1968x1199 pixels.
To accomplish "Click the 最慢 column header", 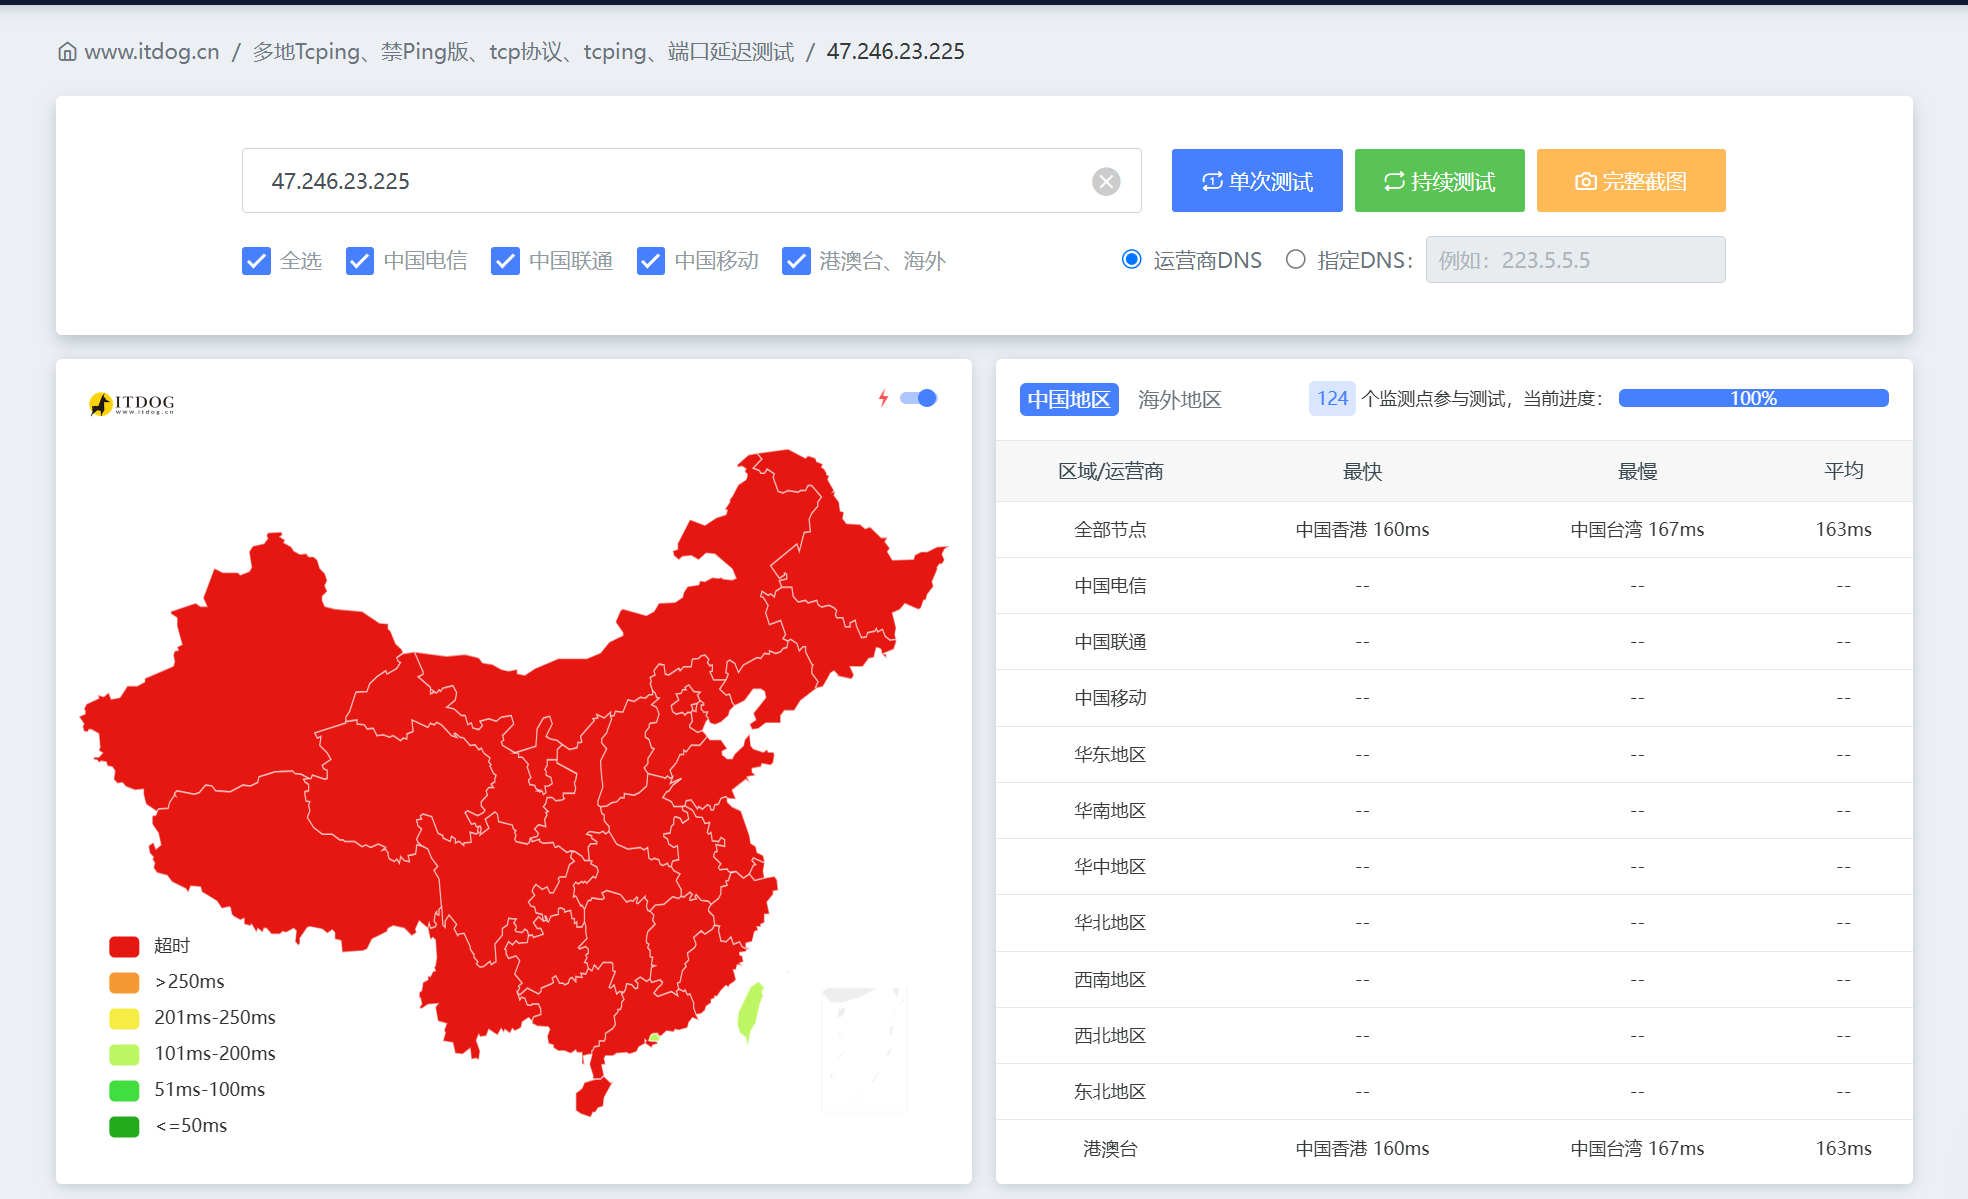I will point(1637,471).
